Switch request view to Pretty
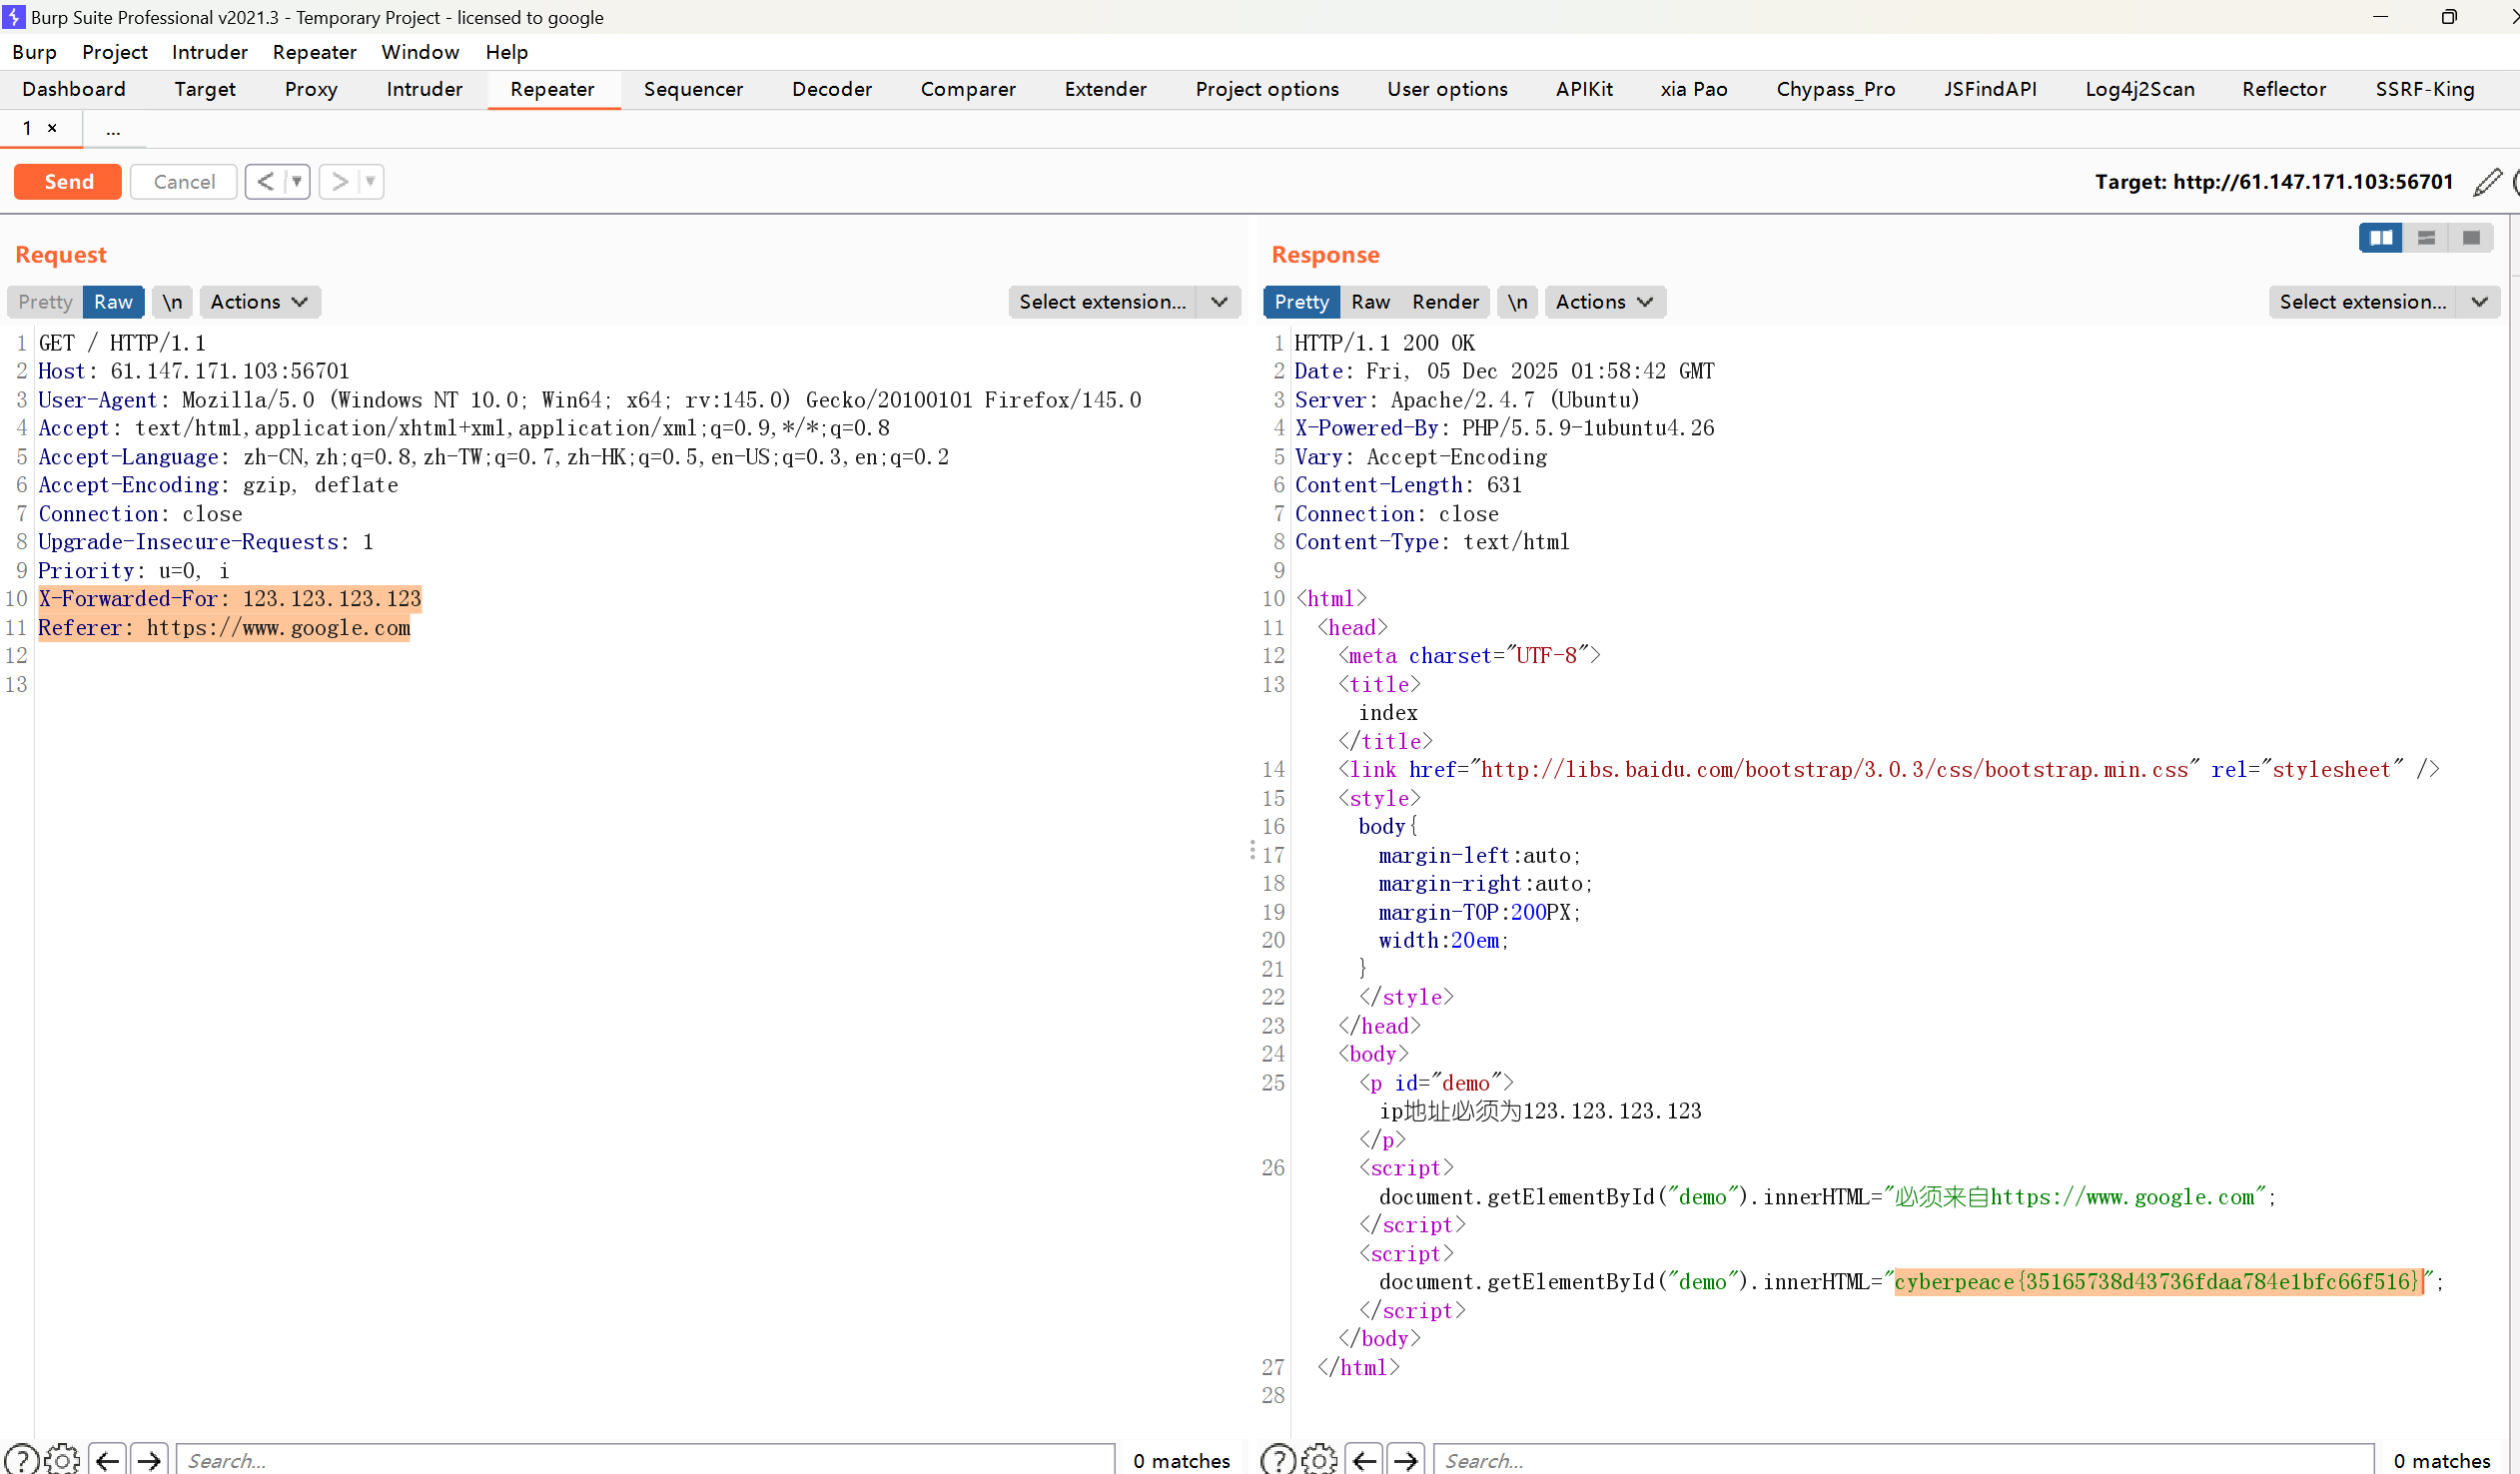 [45, 302]
